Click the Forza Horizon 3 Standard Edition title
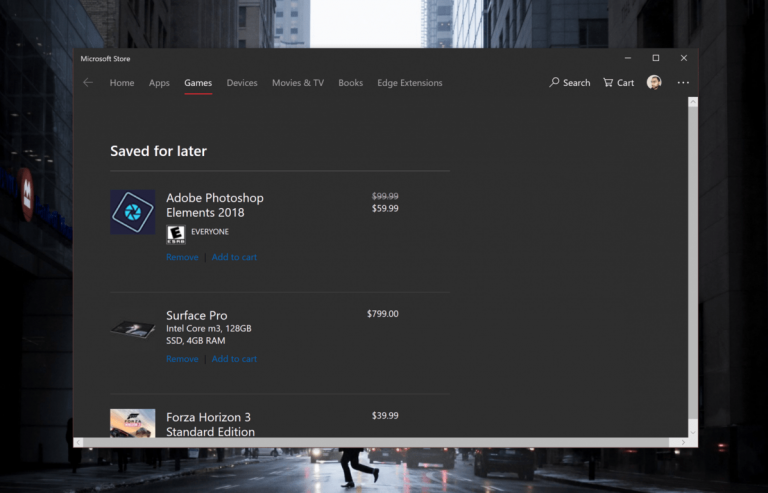The height and width of the screenshot is (493, 768). pos(210,424)
